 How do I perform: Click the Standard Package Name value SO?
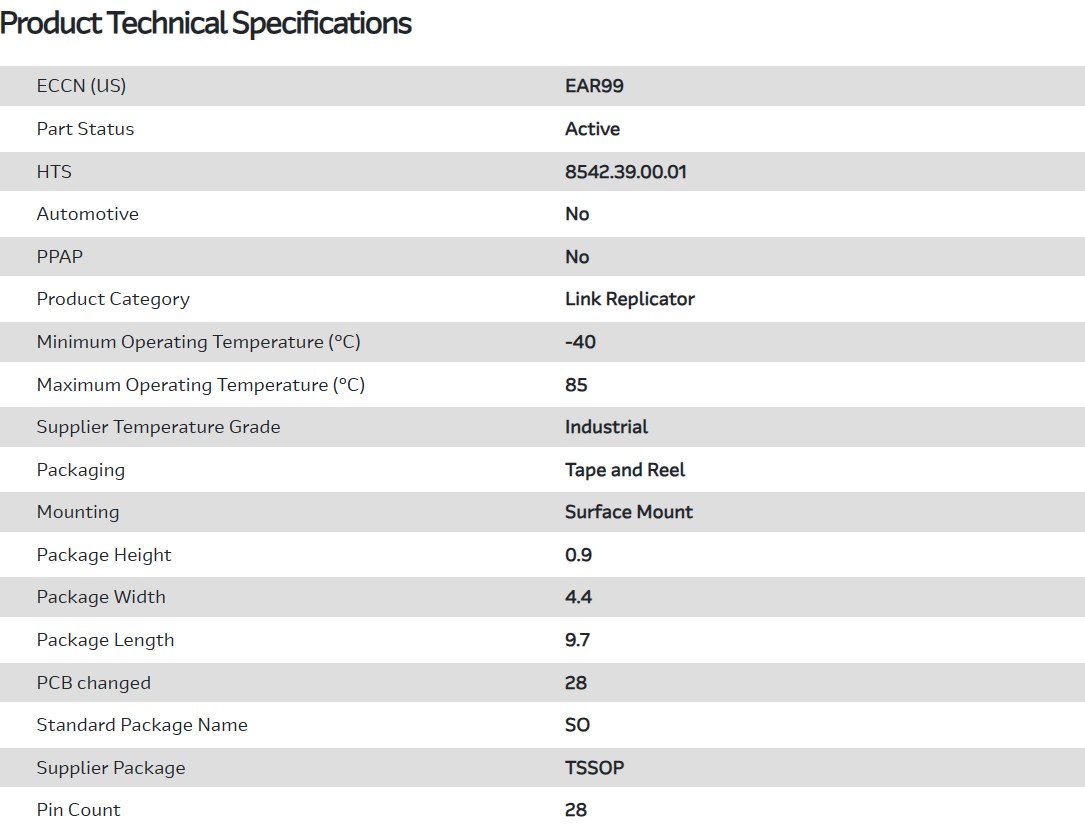coord(577,725)
